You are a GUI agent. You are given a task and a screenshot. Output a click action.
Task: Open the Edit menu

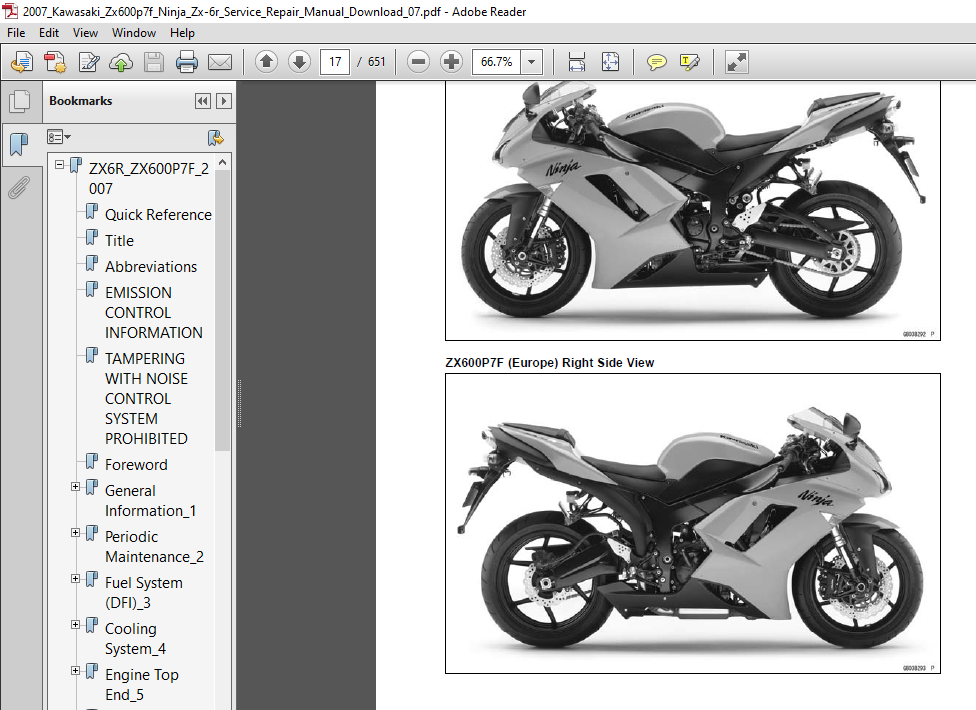[49, 33]
